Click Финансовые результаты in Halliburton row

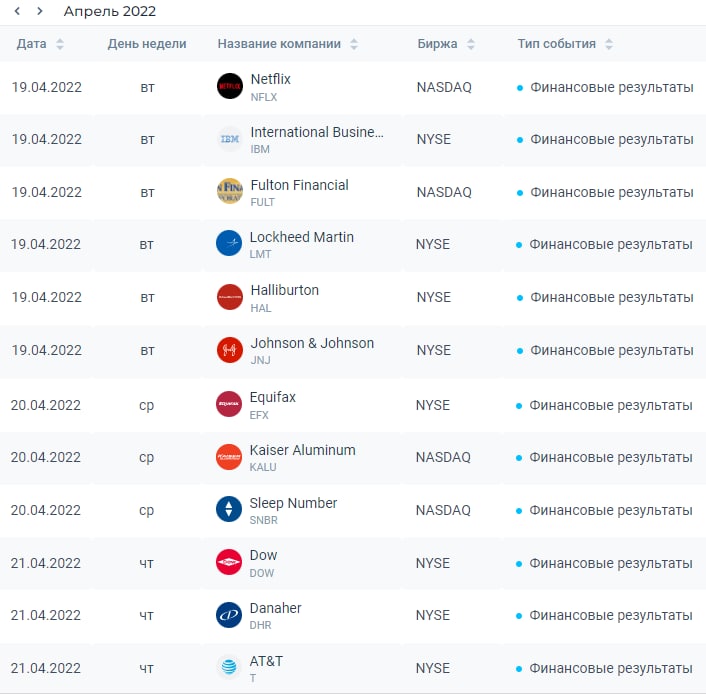(x=611, y=298)
